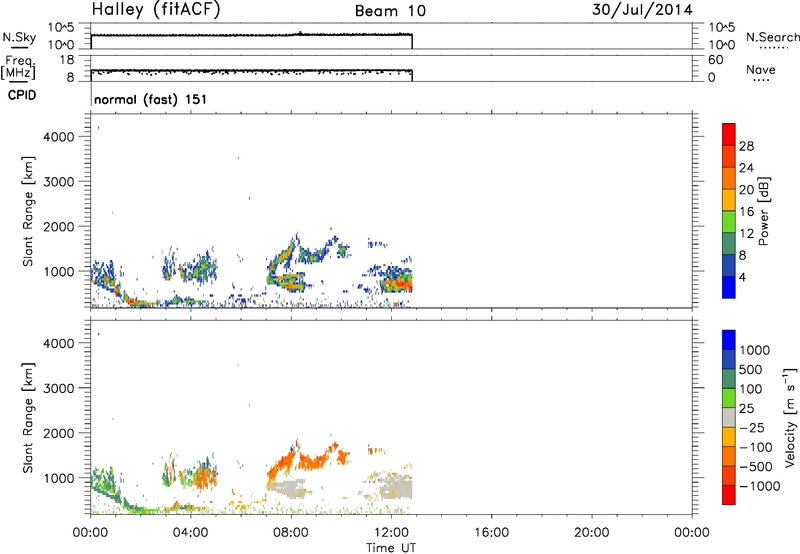Pick the 20–24 dB orange Power swatch
The image size is (800, 554).
[x=729, y=178]
